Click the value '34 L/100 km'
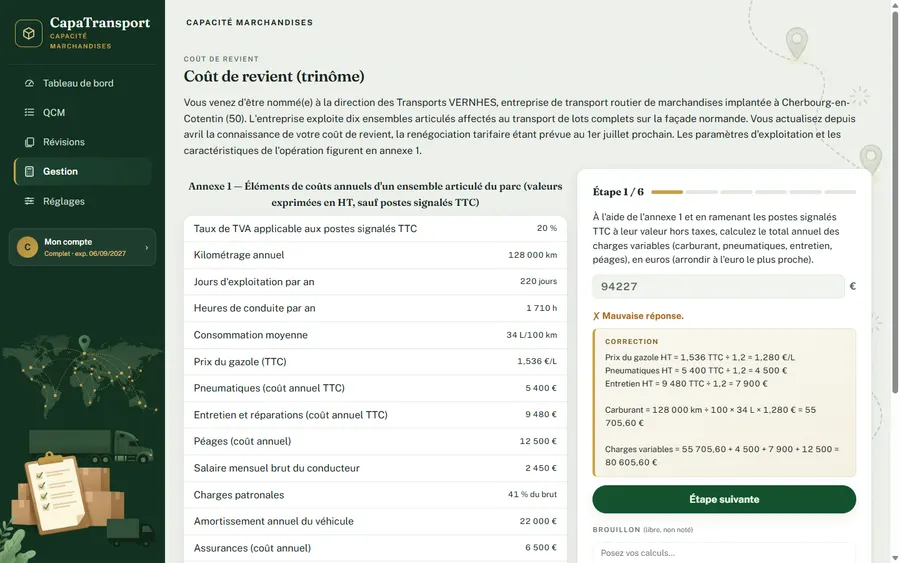This screenshot has height=563, width=900. (x=532, y=335)
